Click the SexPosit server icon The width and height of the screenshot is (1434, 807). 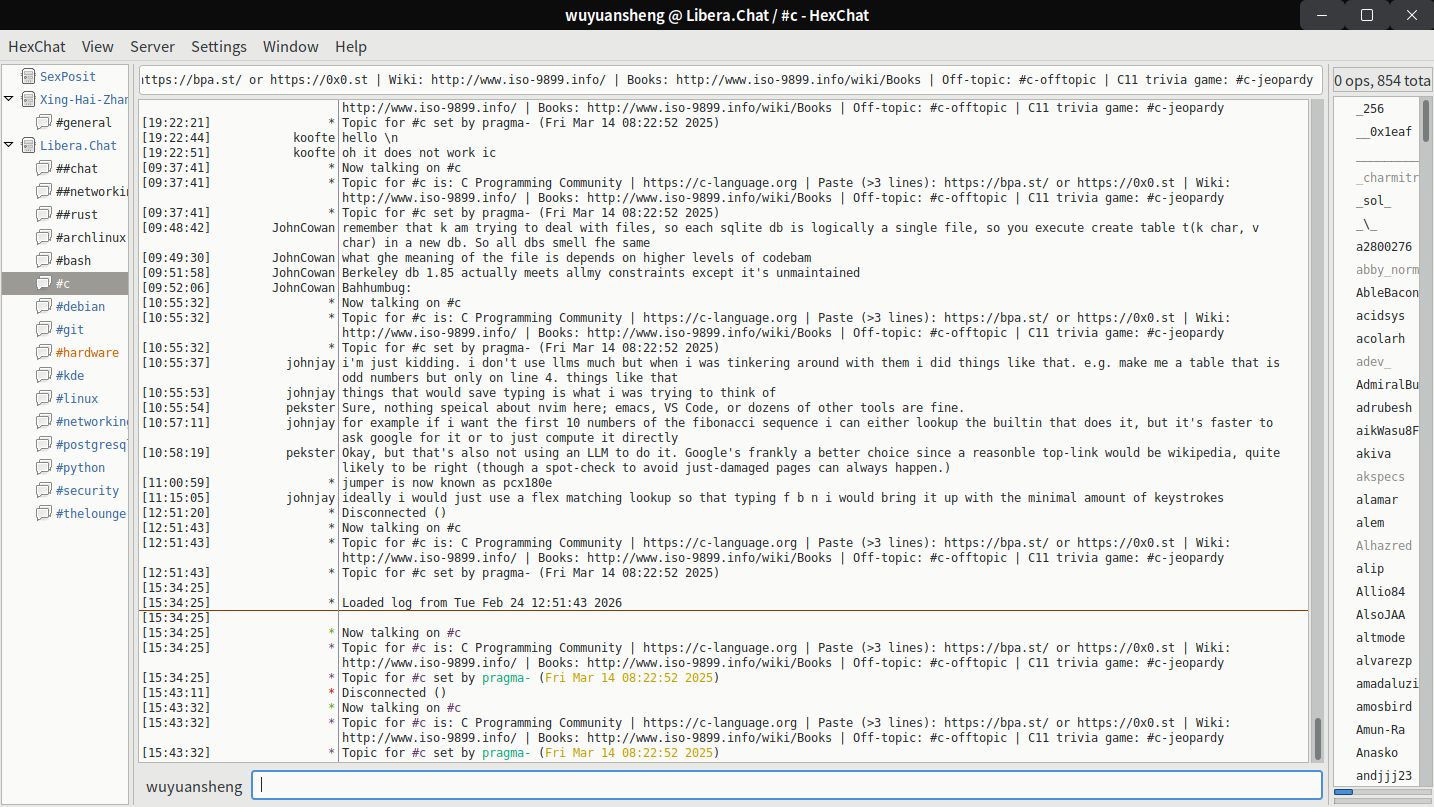coord(28,76)
